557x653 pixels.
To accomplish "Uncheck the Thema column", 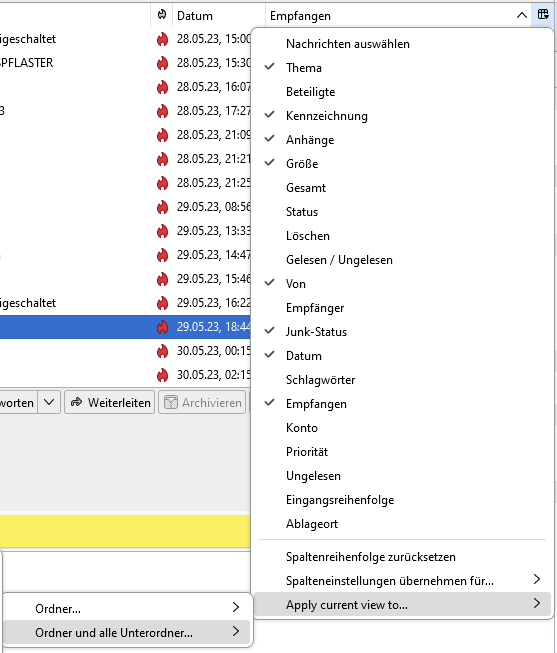I will tap(402, 68).
